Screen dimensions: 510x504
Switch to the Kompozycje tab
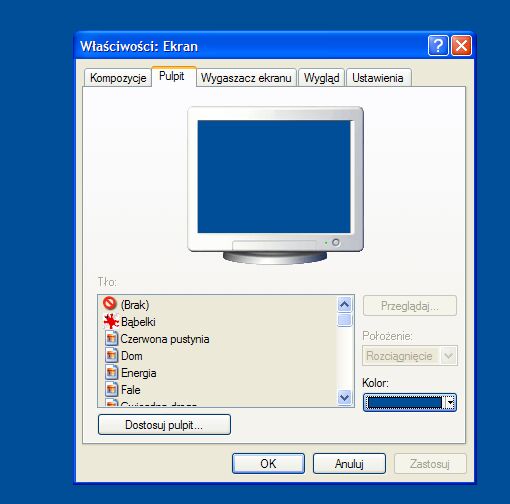118,78
